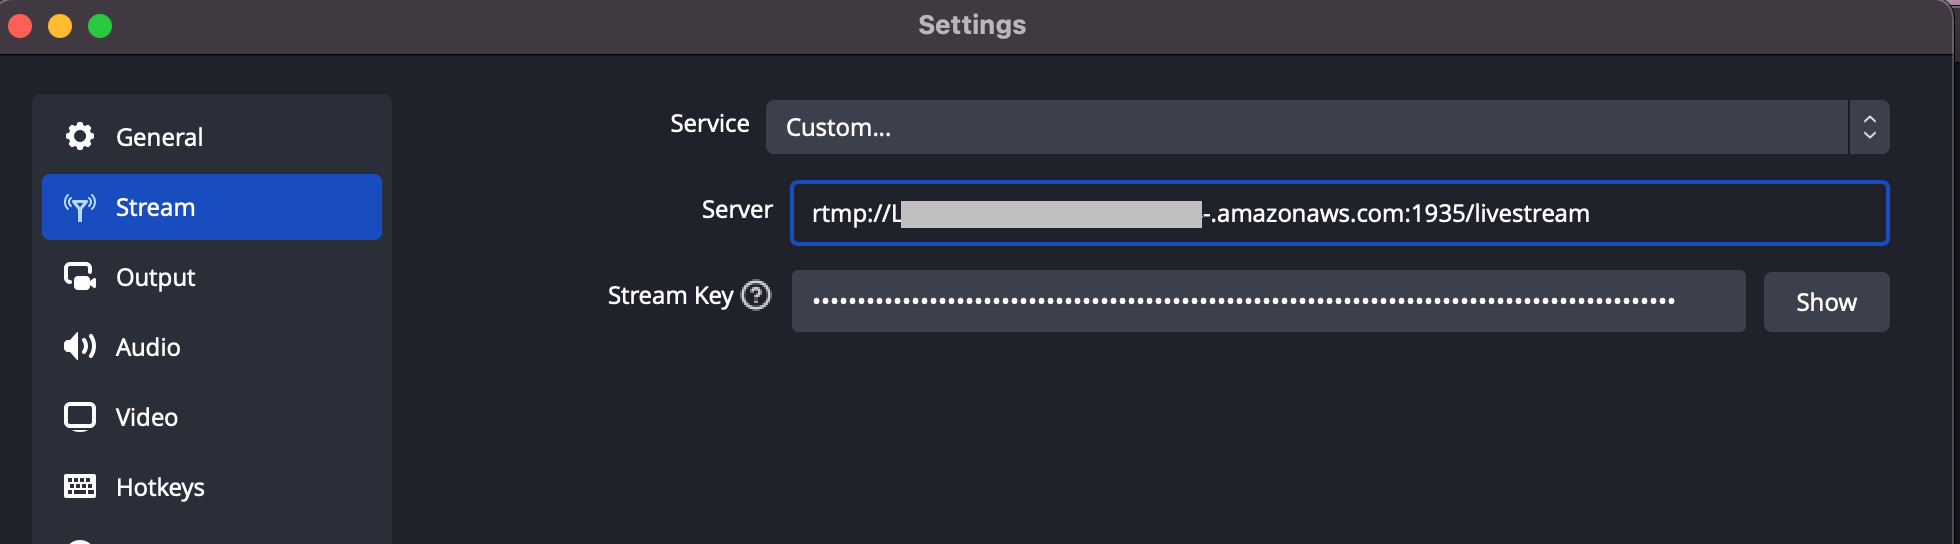The height and width of the screenshot is (544, 1960).
Task: Click into the Server URL field
Action: pos(1339,213)
